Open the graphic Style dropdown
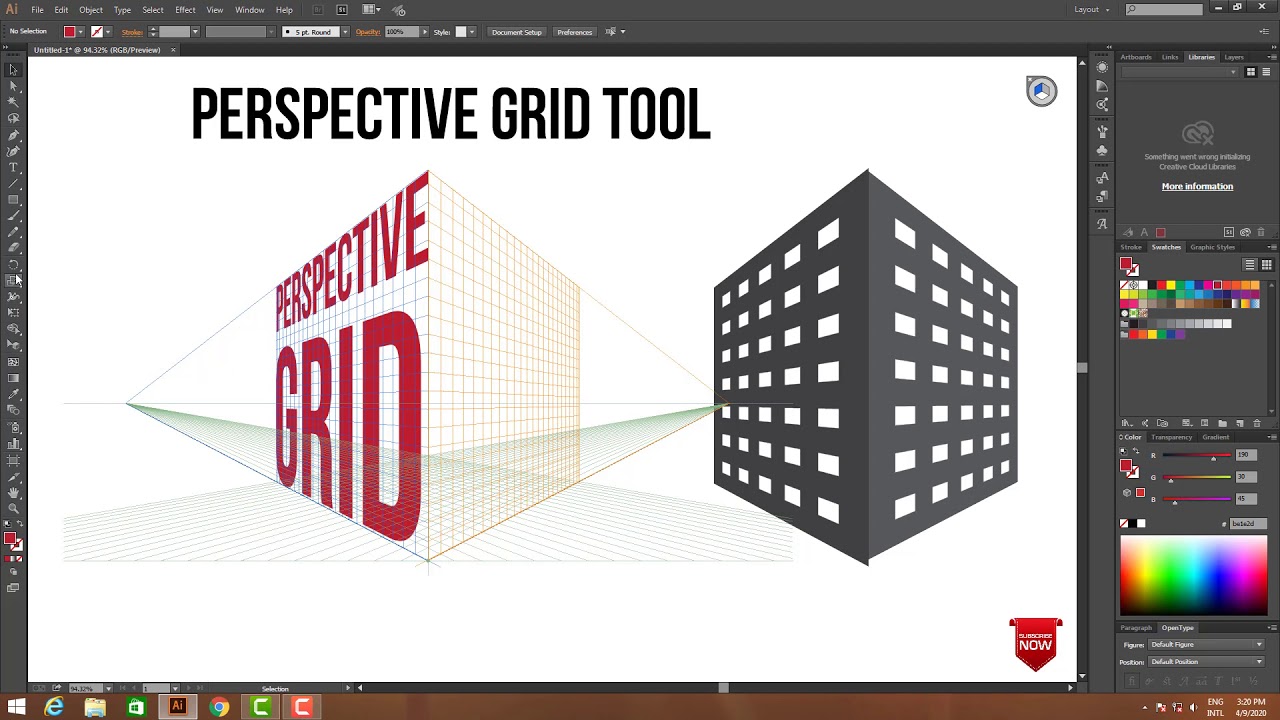 coord(473,32)
